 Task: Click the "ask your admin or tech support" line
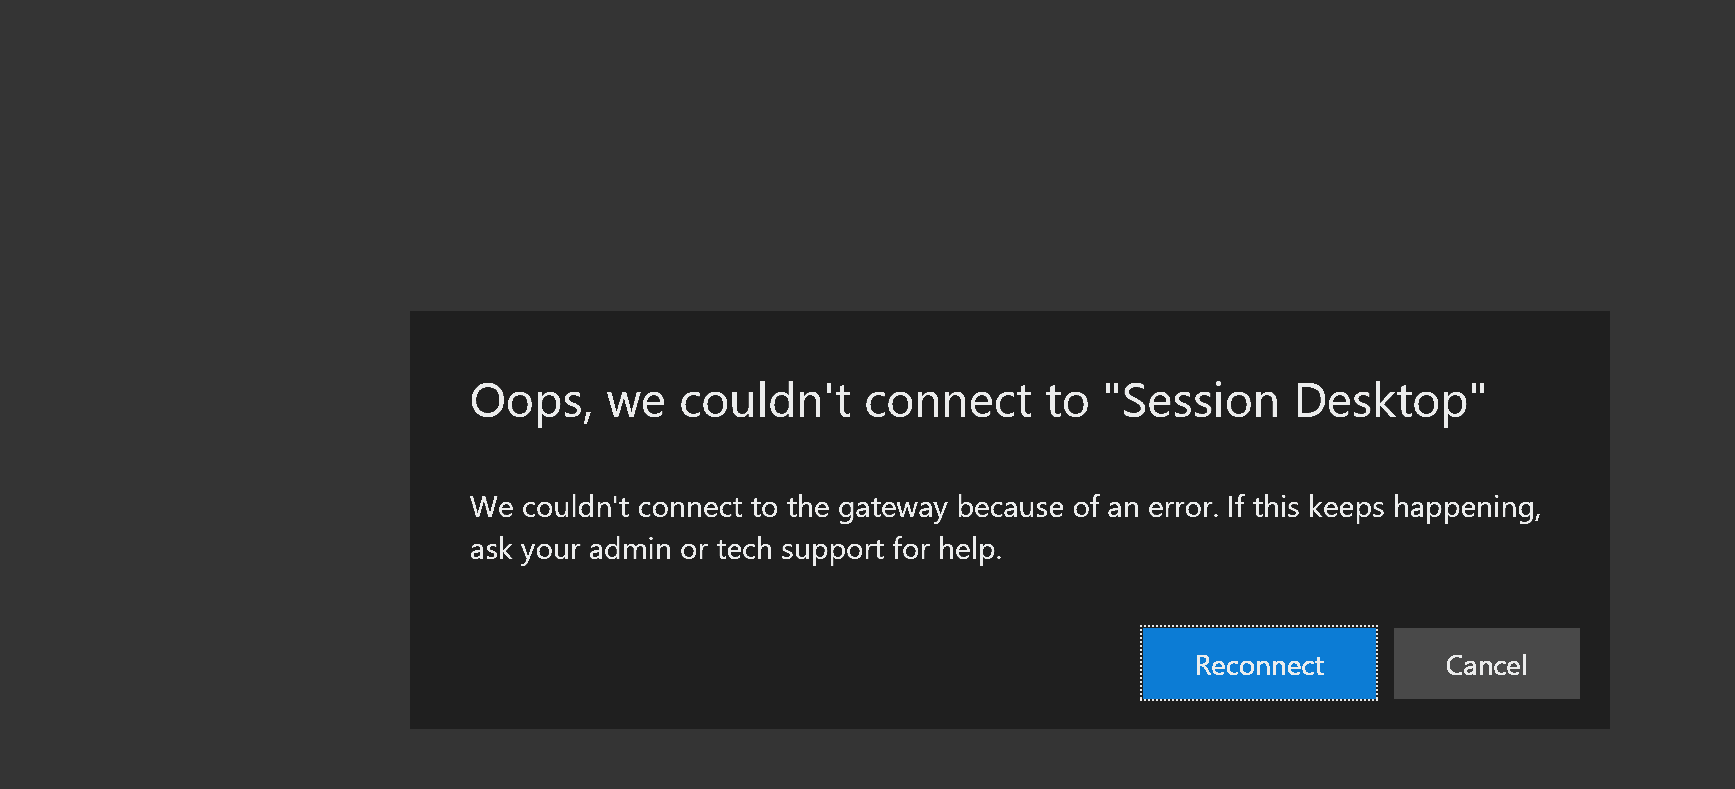[735, 549]
